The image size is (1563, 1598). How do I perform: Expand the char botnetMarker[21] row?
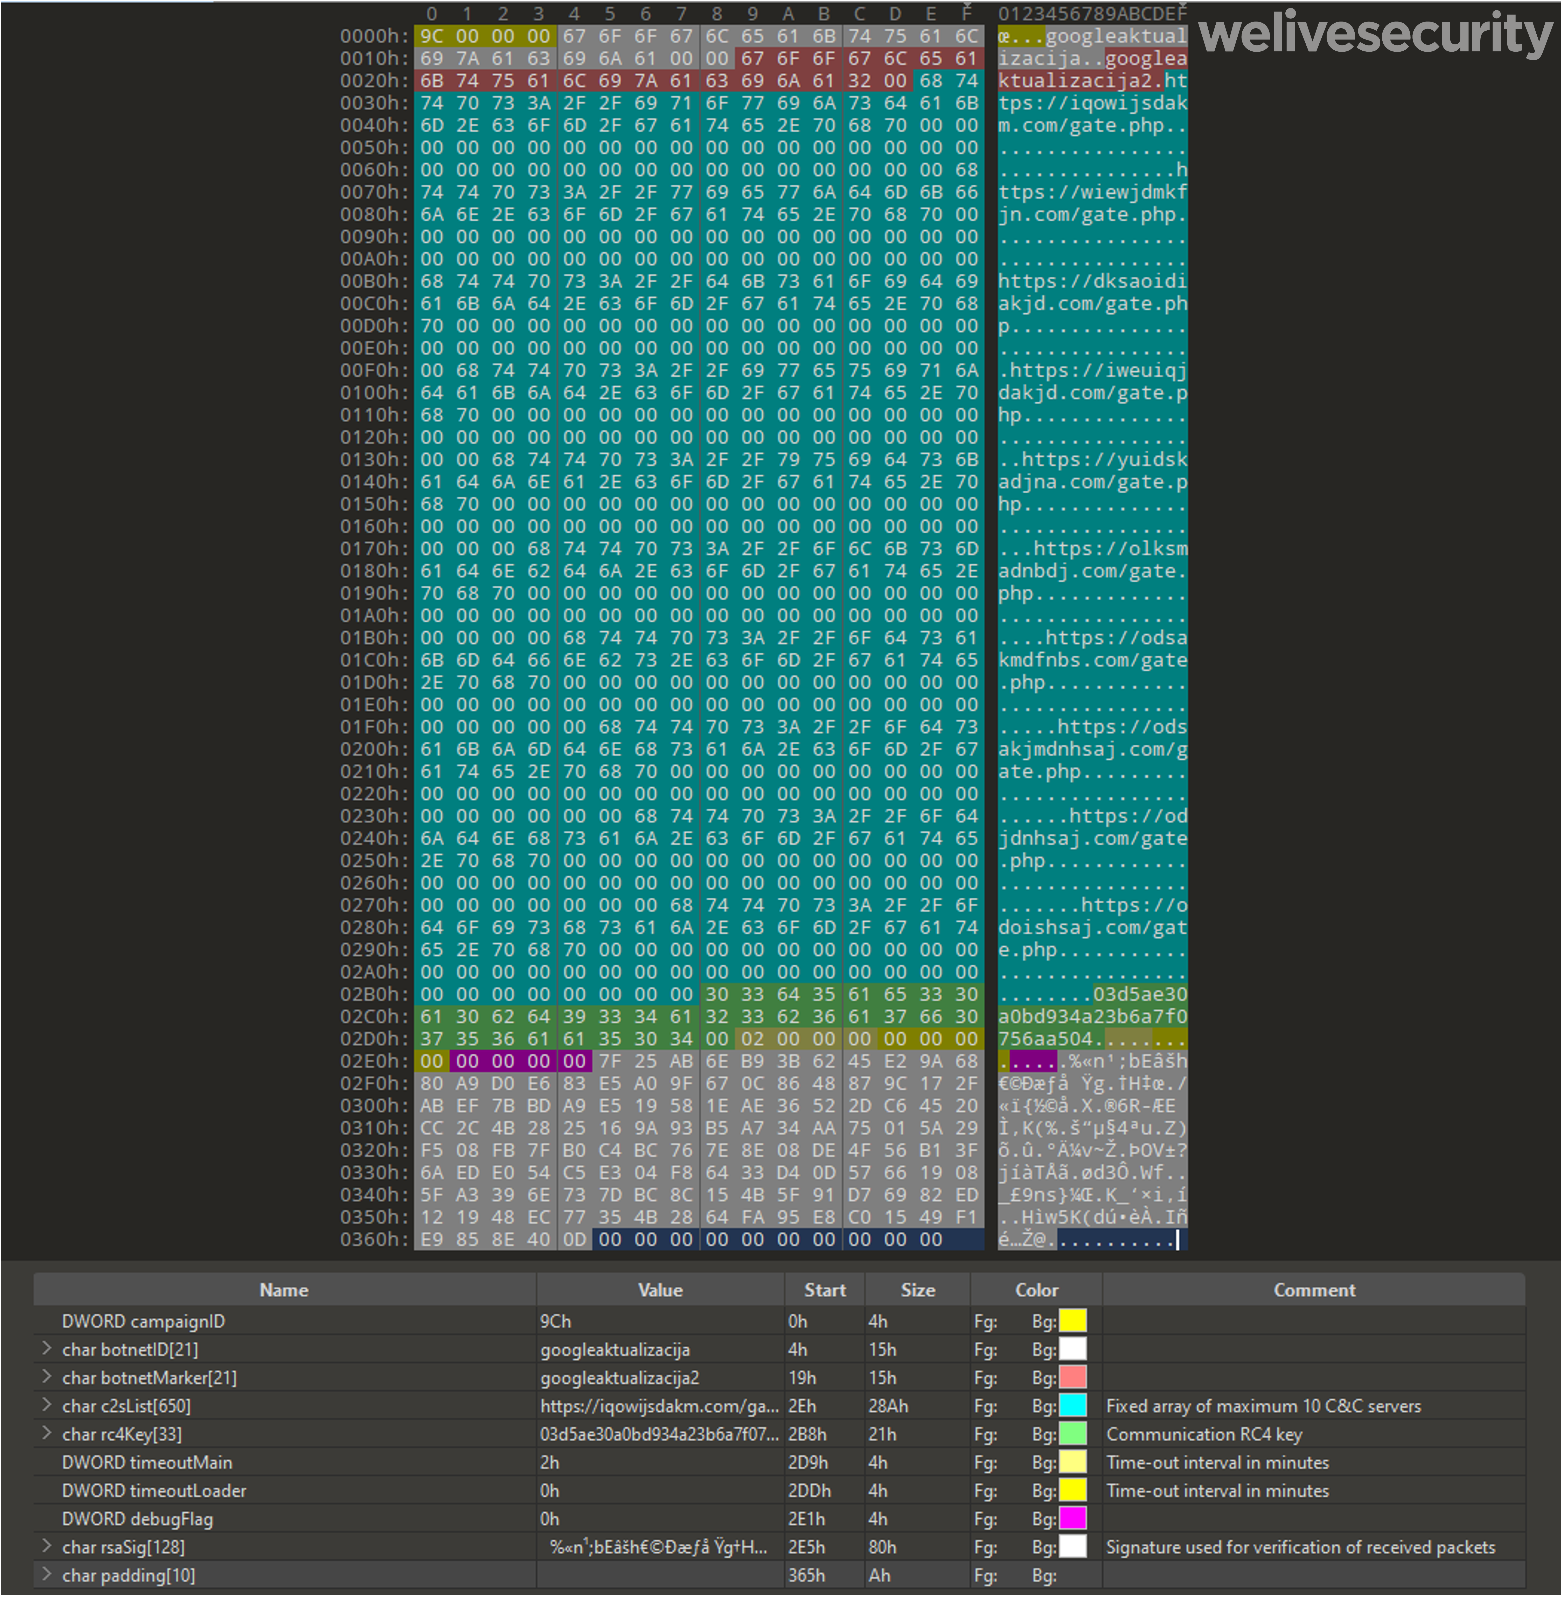click(x=46, y=1377)
